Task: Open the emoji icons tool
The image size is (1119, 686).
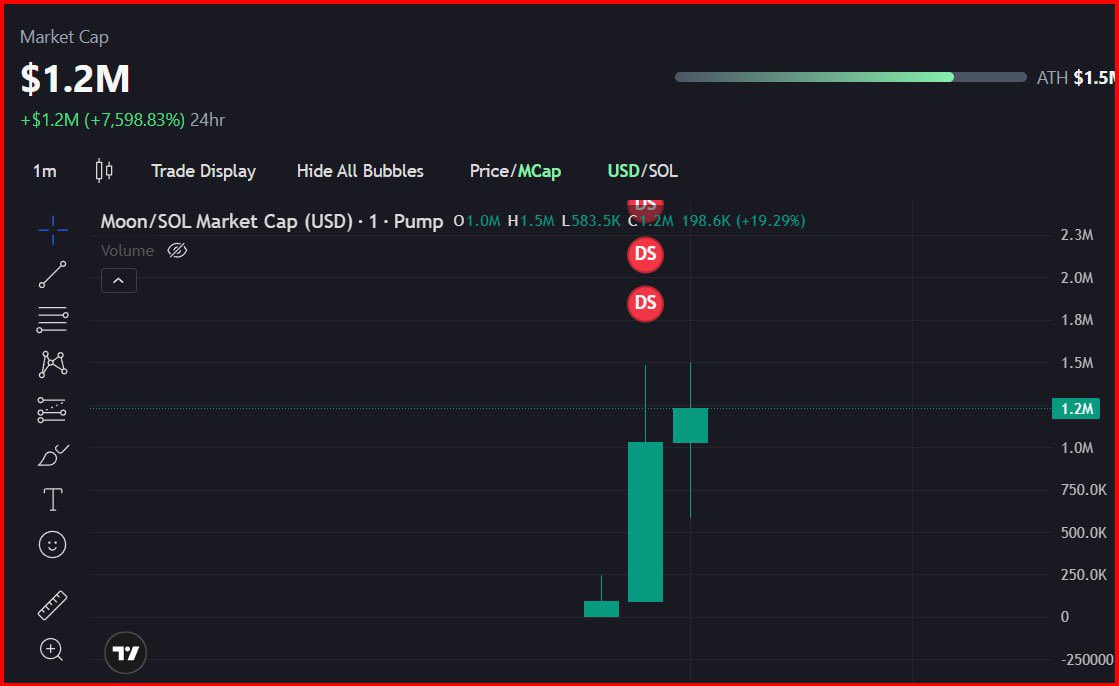Action: coord(53,544)
